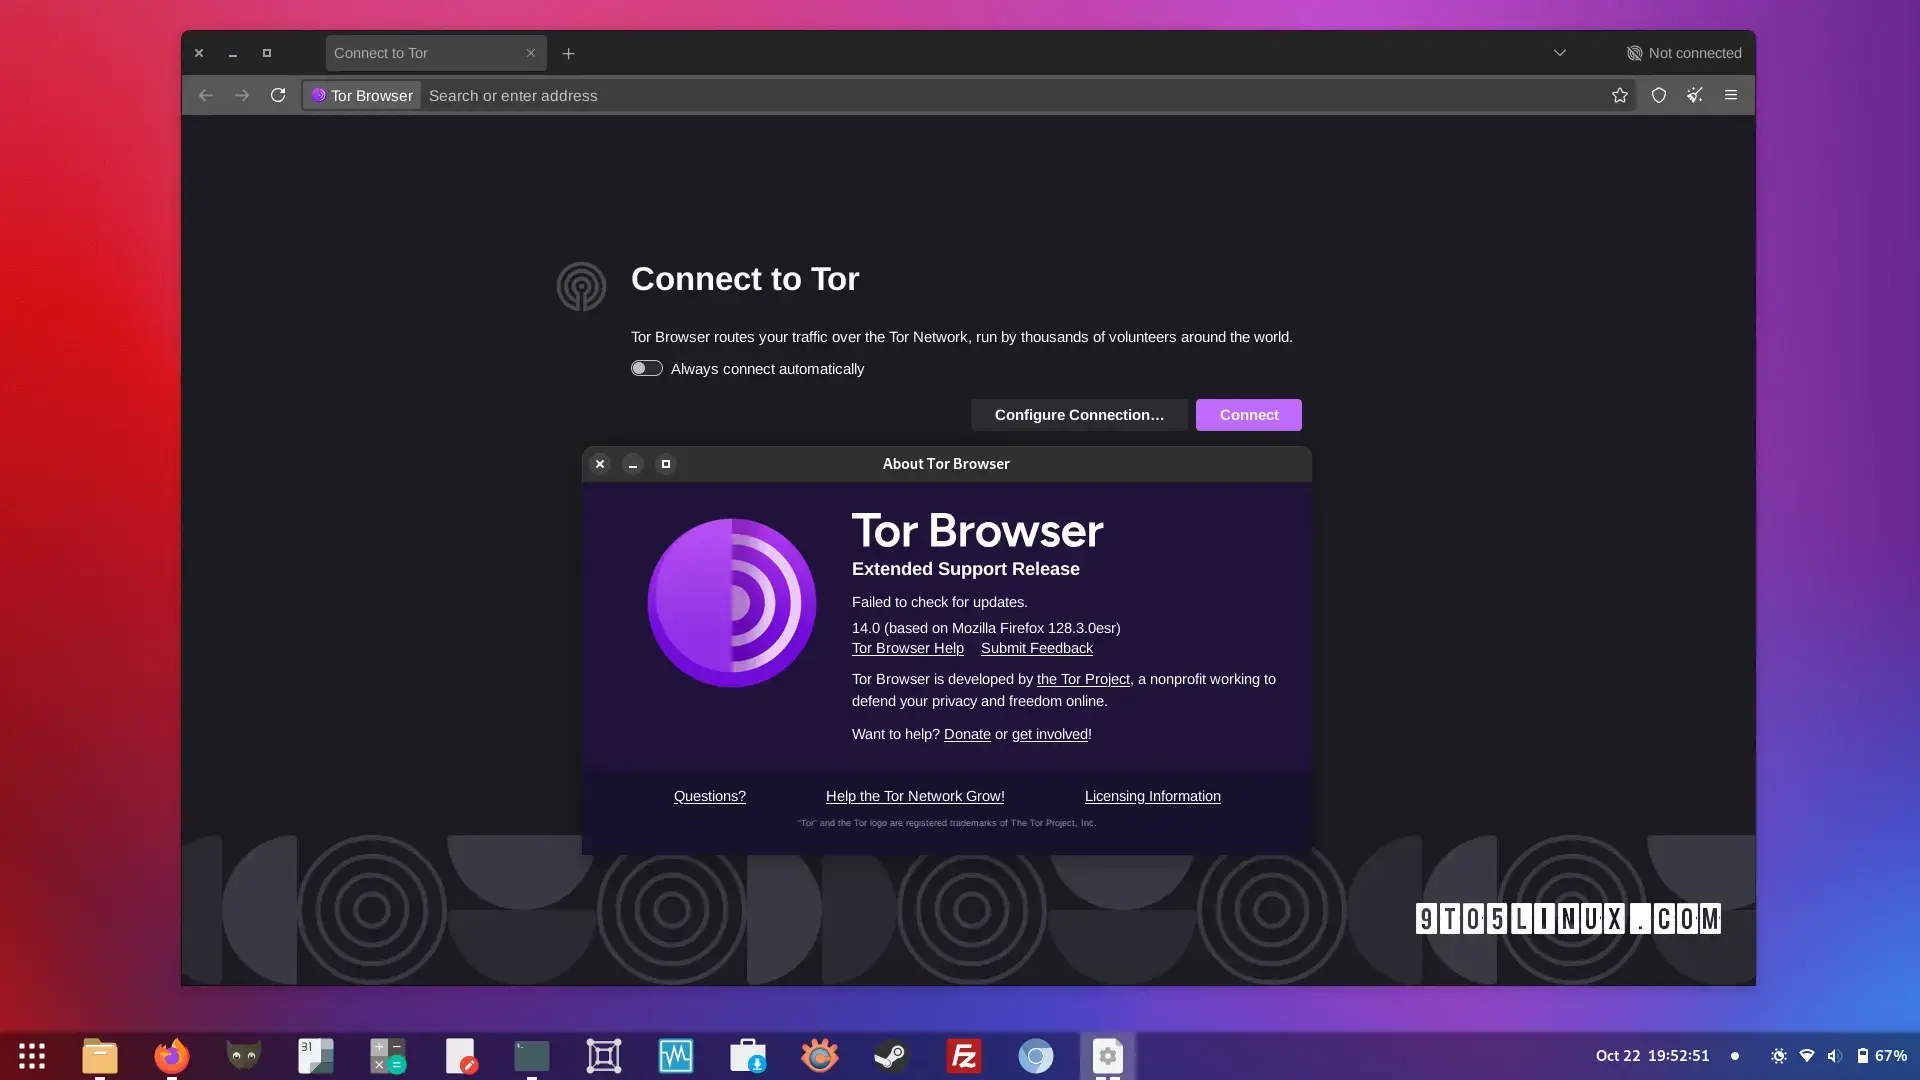Click the Firefox icon in taskbar

click(x=171, y=1055)
